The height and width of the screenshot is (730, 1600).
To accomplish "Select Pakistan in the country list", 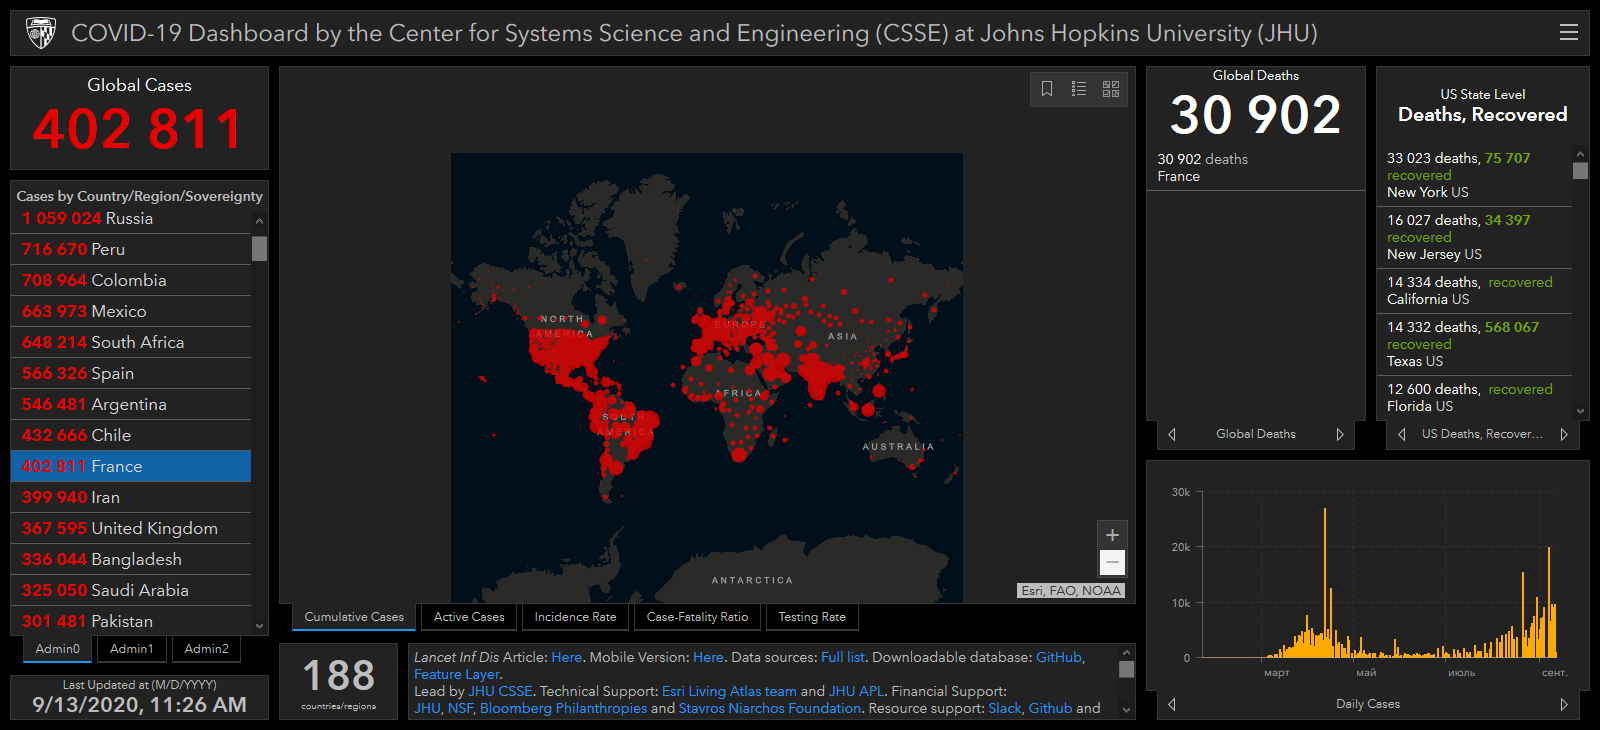I will click(x=131, y=620).
